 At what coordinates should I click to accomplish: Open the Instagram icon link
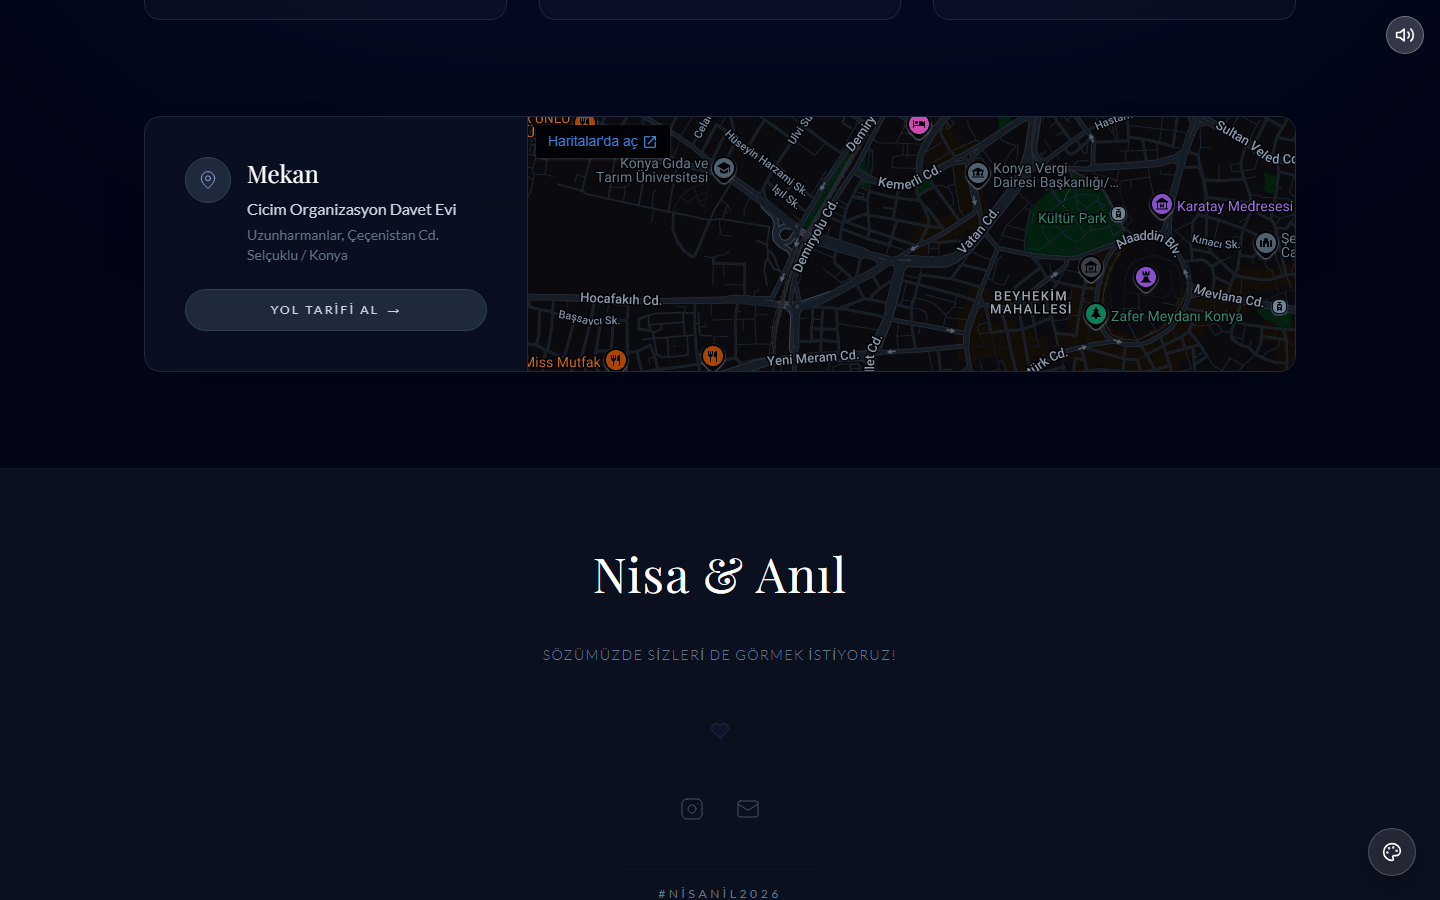(692, 809)
